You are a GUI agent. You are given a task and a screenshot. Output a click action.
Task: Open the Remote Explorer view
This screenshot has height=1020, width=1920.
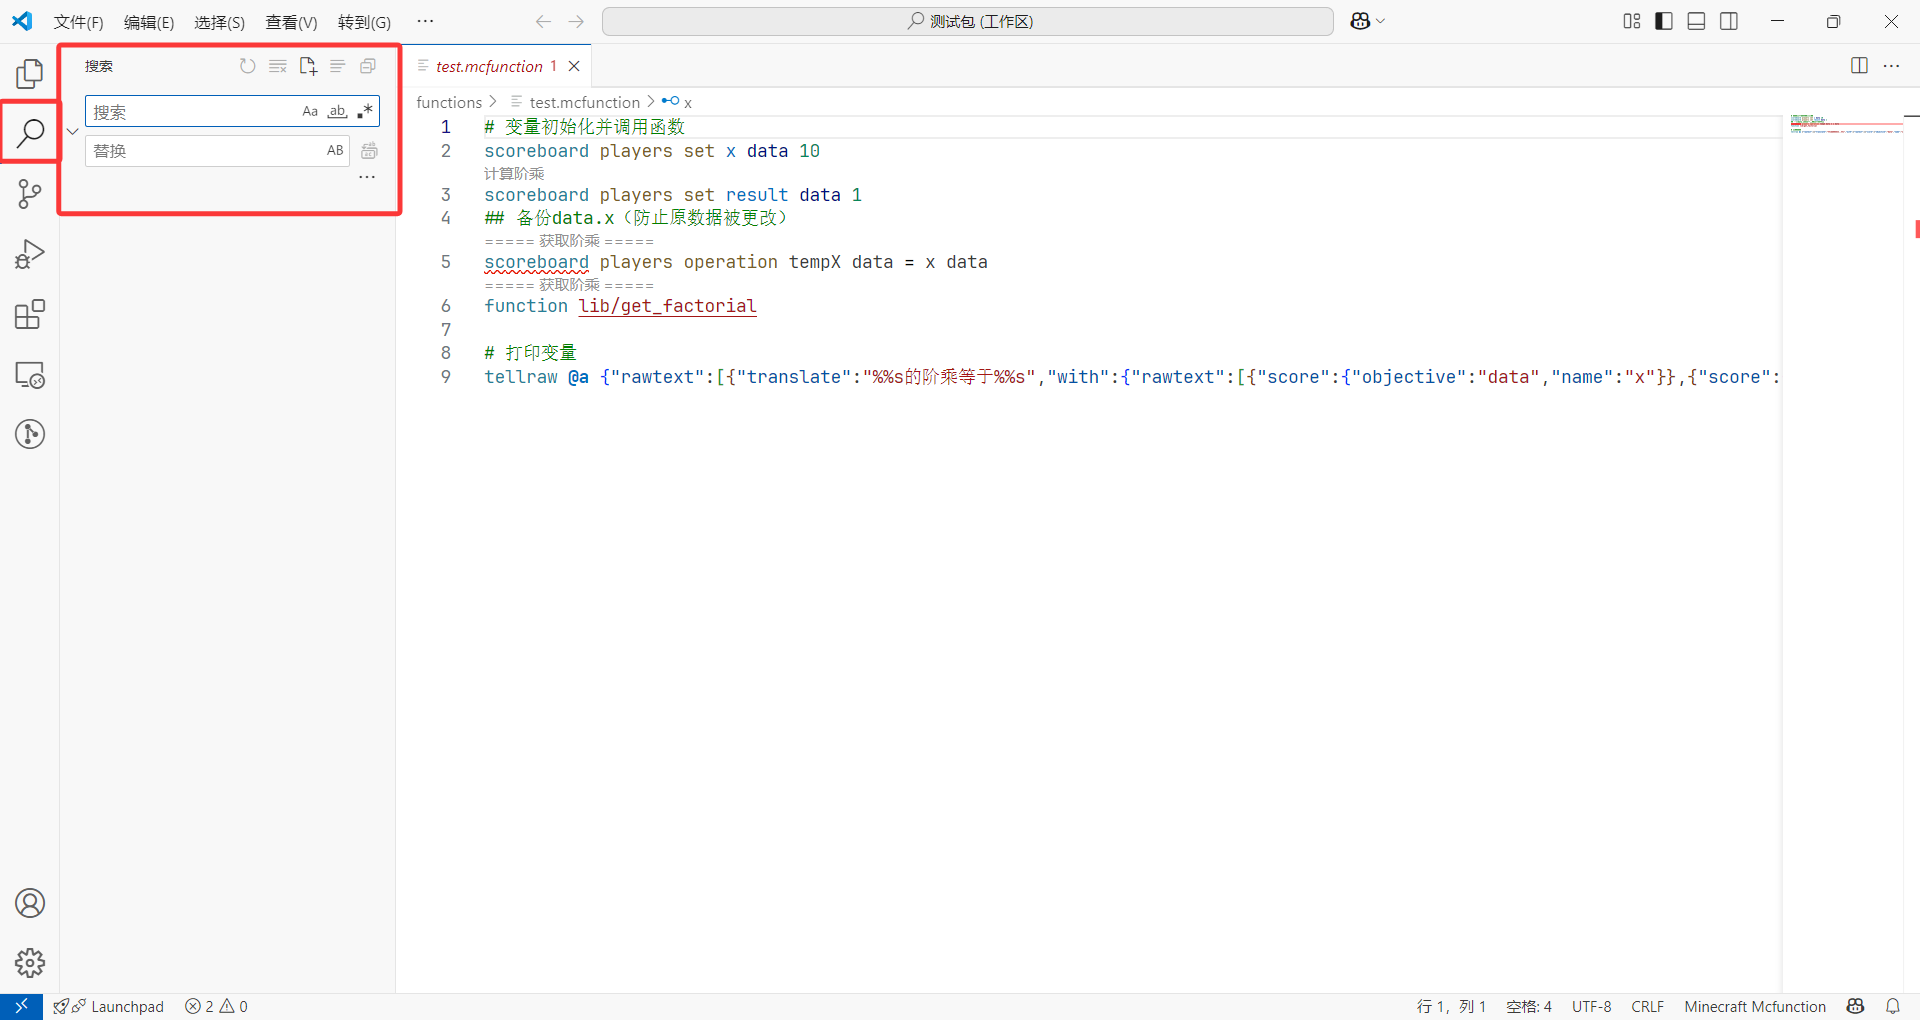pyautogui.click(x=30, y=375)
